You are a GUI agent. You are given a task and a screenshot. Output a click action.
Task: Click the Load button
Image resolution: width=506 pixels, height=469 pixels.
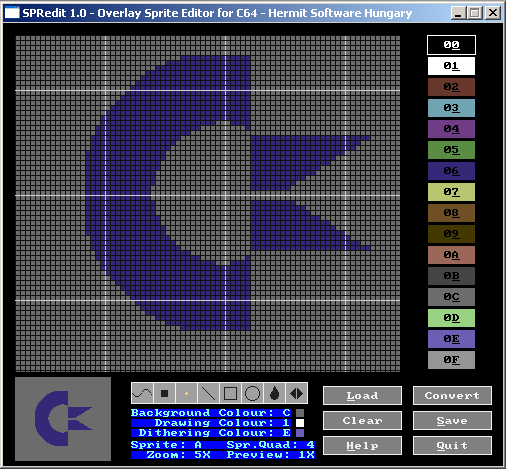pyautogui.click(x=362, y=396)
